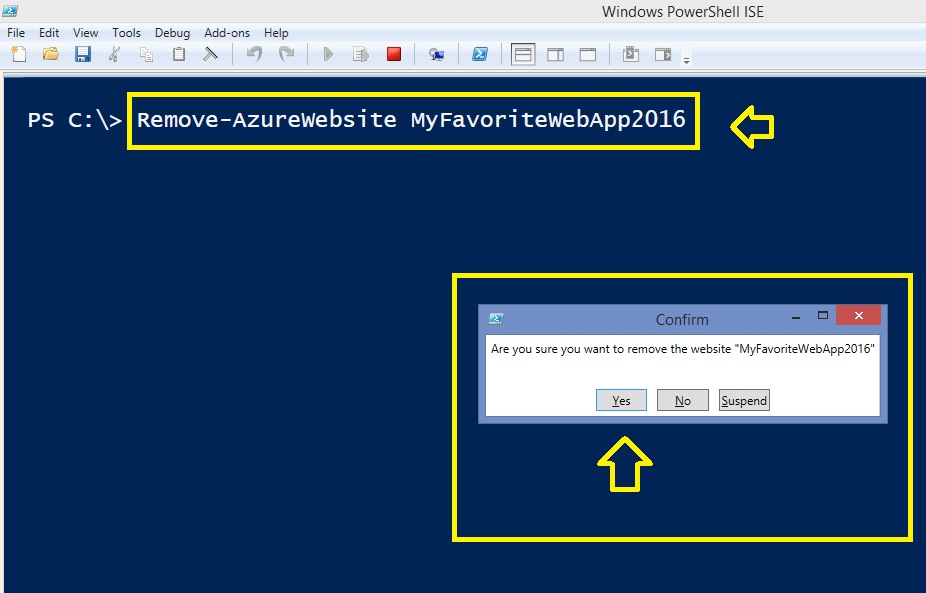Show script pane maximized layout icon
This screenshot has height=593, width=926.
(x=588, y=54)
